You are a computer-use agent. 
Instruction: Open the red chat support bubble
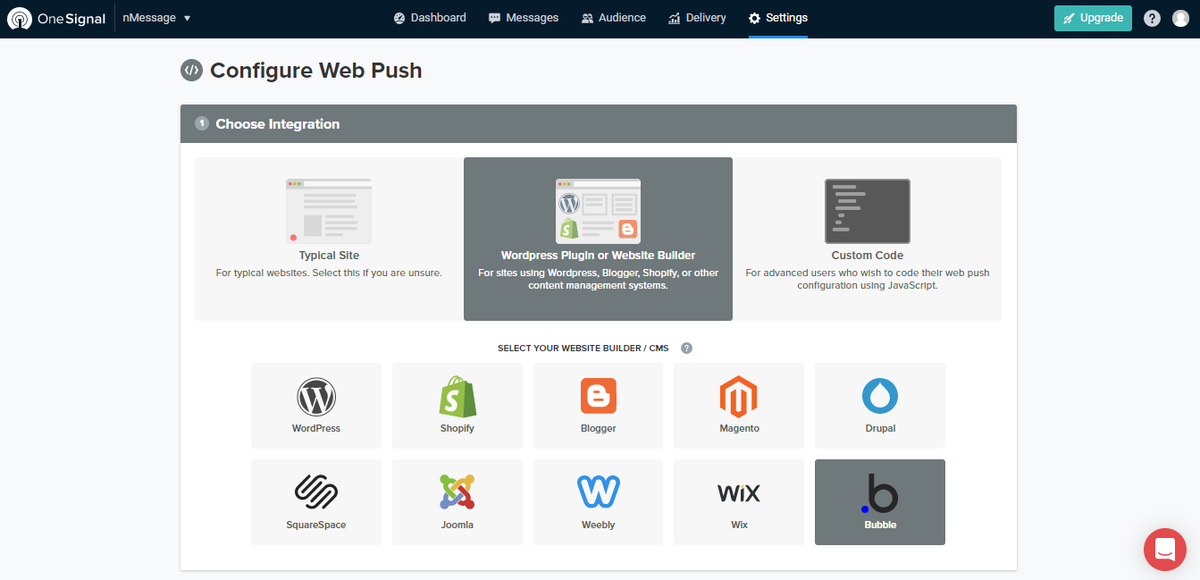(x=1164, y=548)
